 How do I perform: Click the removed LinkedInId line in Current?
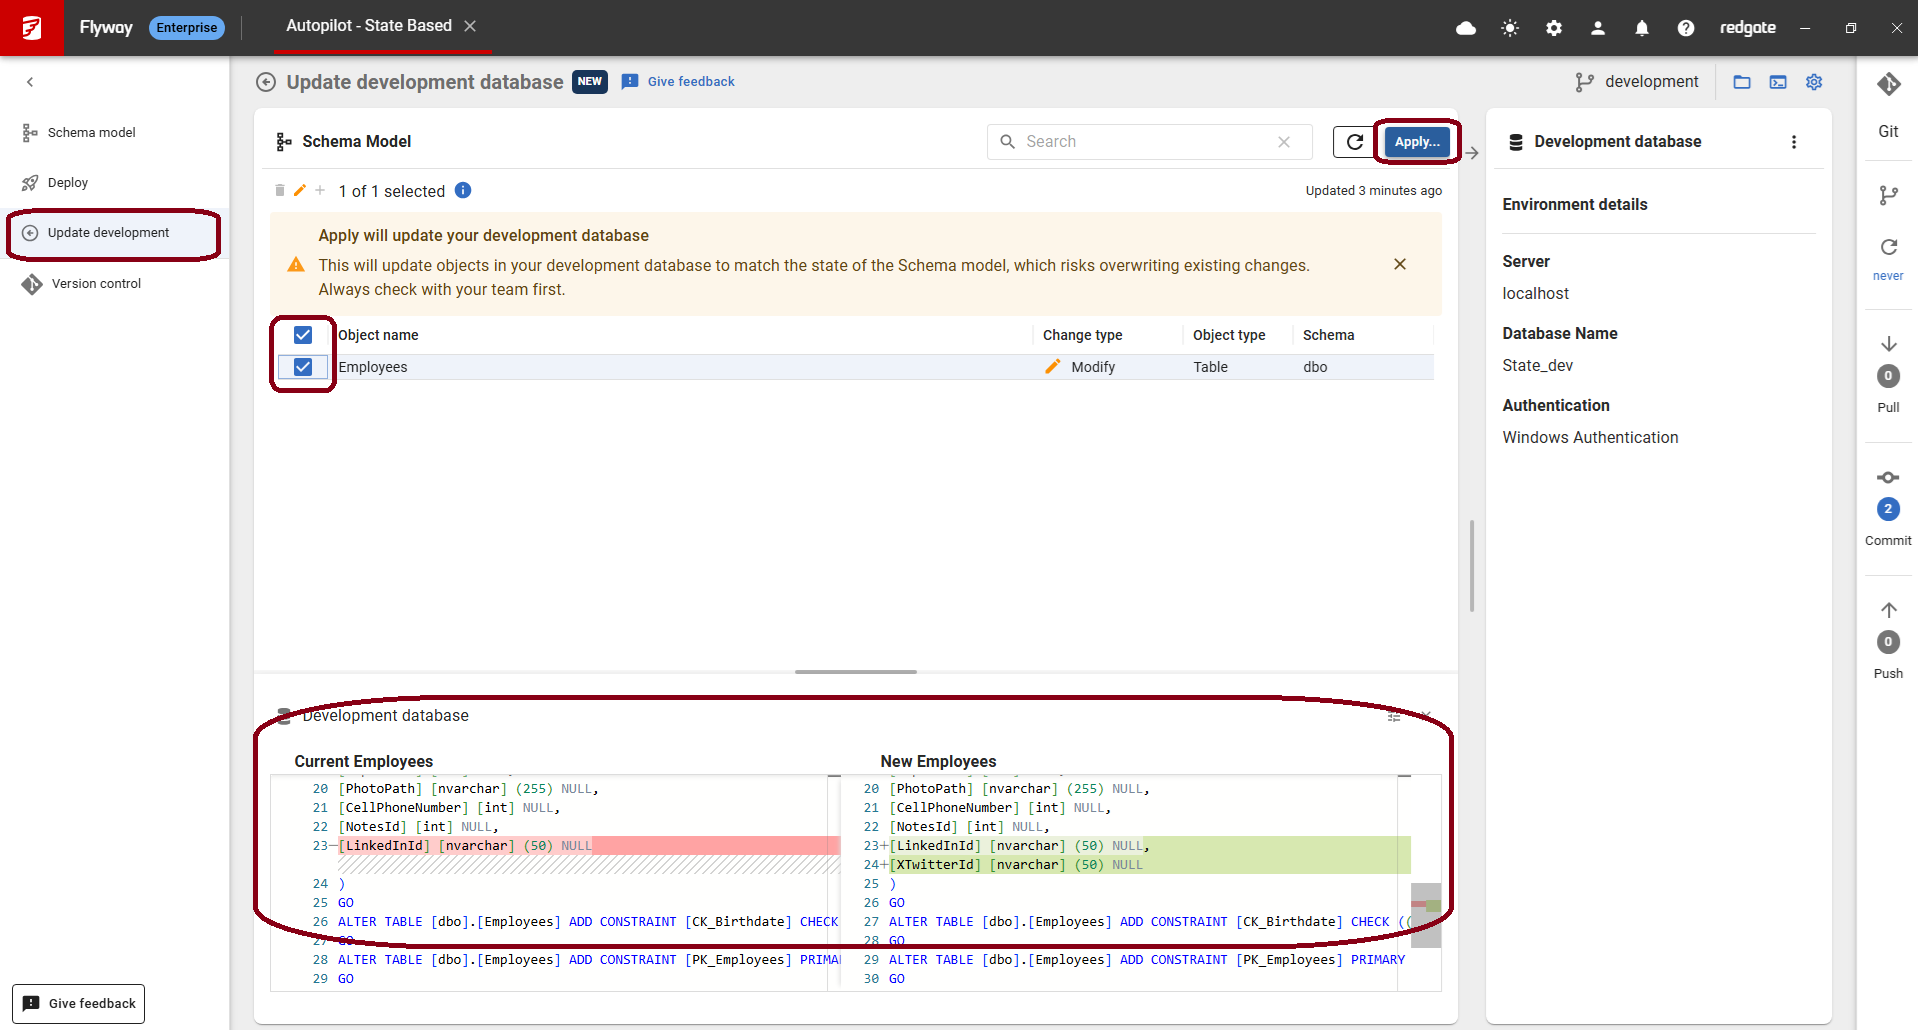[588, 846]
